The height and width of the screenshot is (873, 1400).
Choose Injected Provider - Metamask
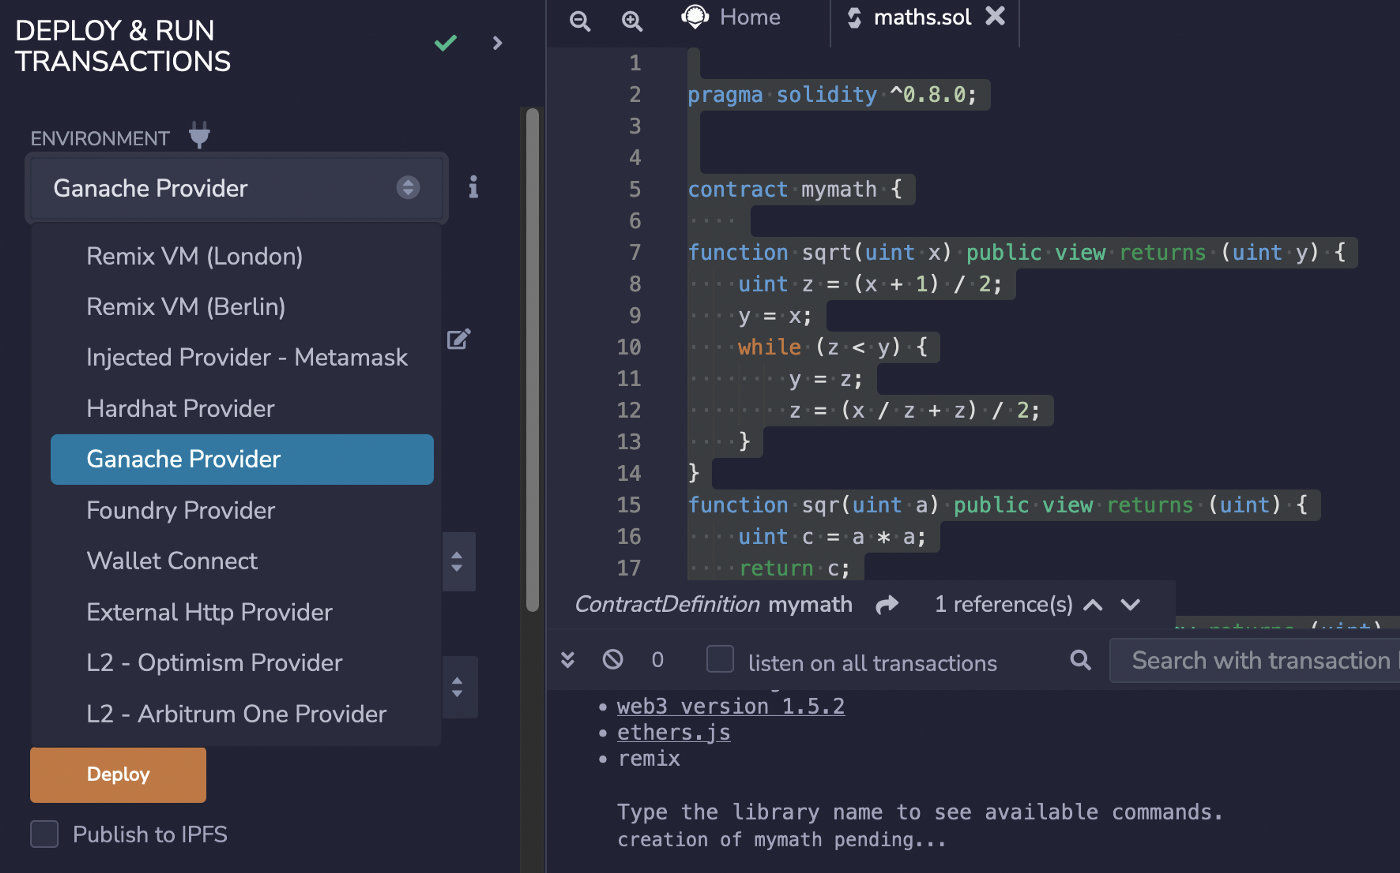247,358
